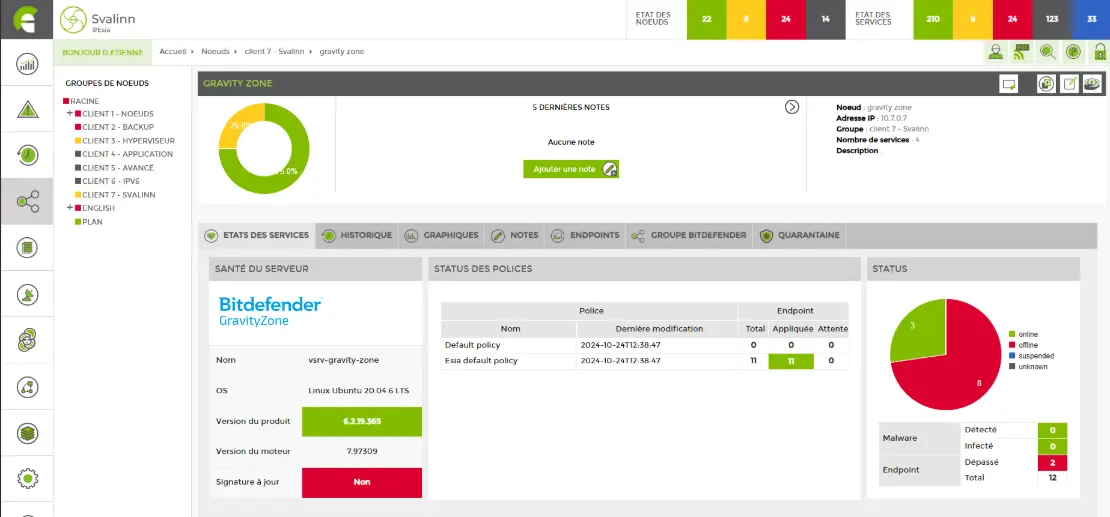Viewport: 1110px width, 517px height.
Task: Click the Esia default policy row name
Action: [481, 360]
